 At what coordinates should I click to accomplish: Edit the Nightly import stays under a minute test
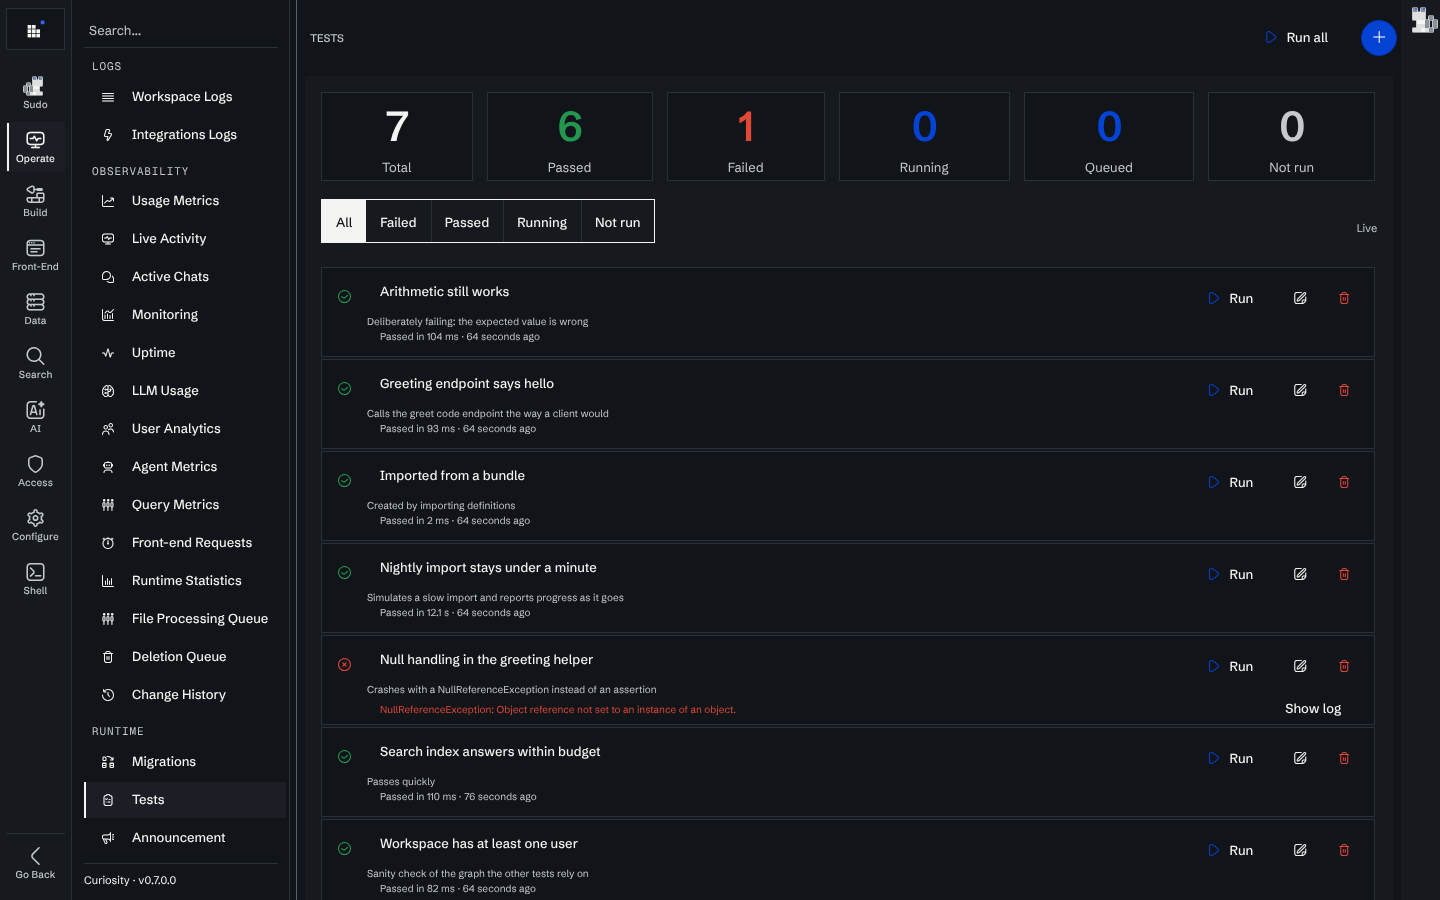[1300, 574]
